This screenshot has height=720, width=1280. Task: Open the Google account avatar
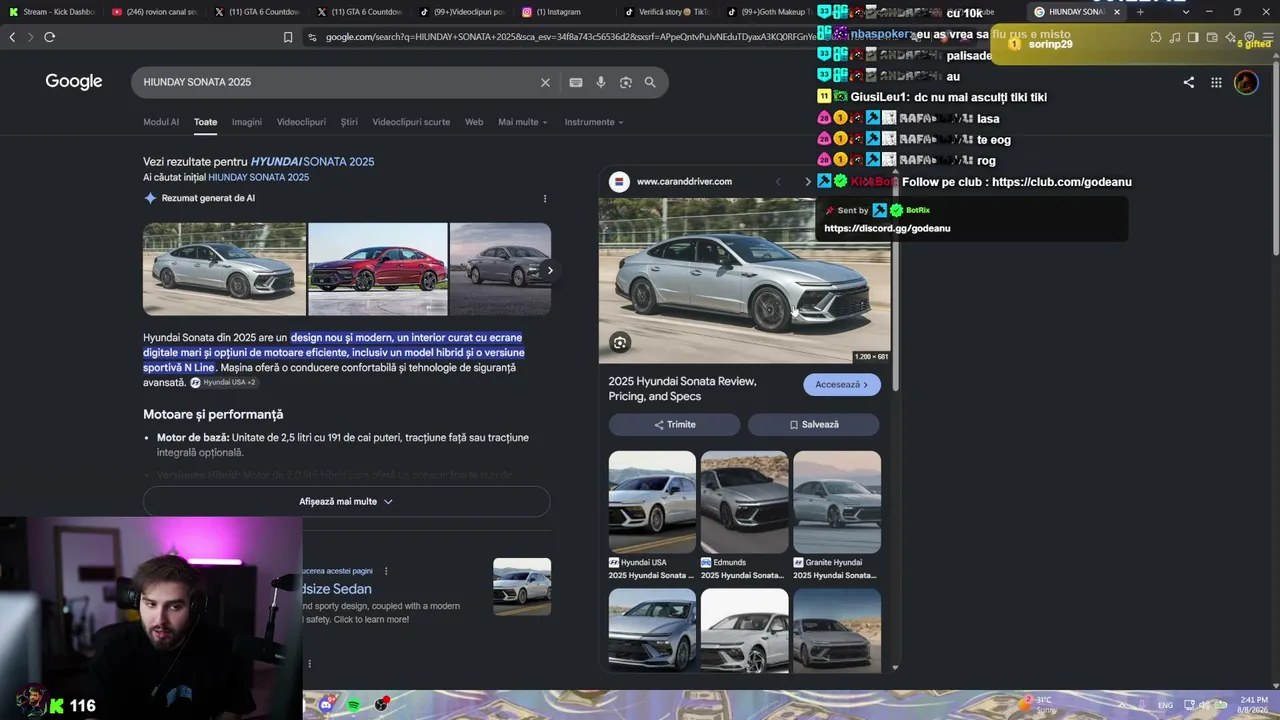coord(1246,82)
